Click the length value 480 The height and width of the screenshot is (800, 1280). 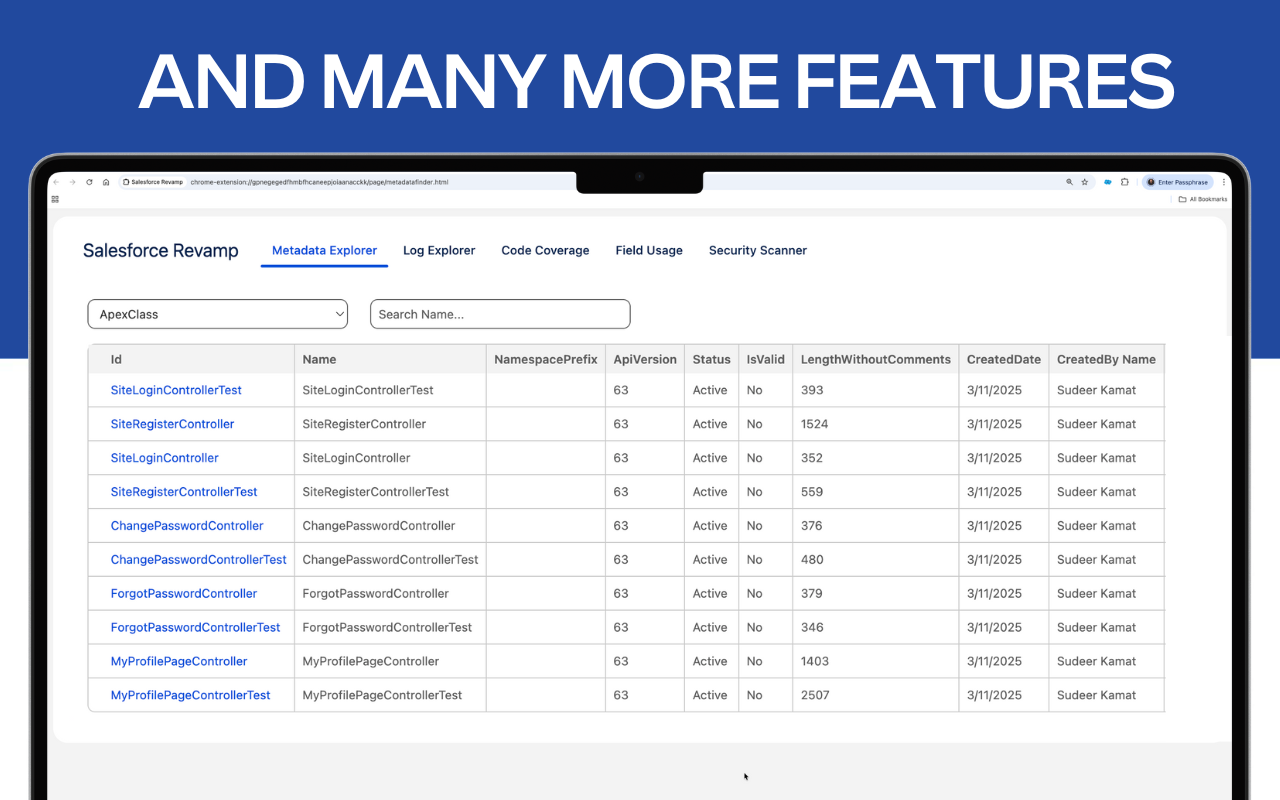click(x=812, y=560)
